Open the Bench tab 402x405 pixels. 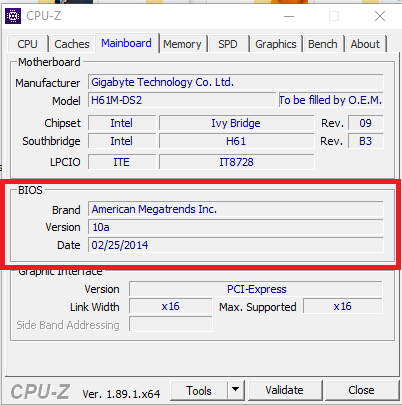pyautogui.click(x=323, y=44)
